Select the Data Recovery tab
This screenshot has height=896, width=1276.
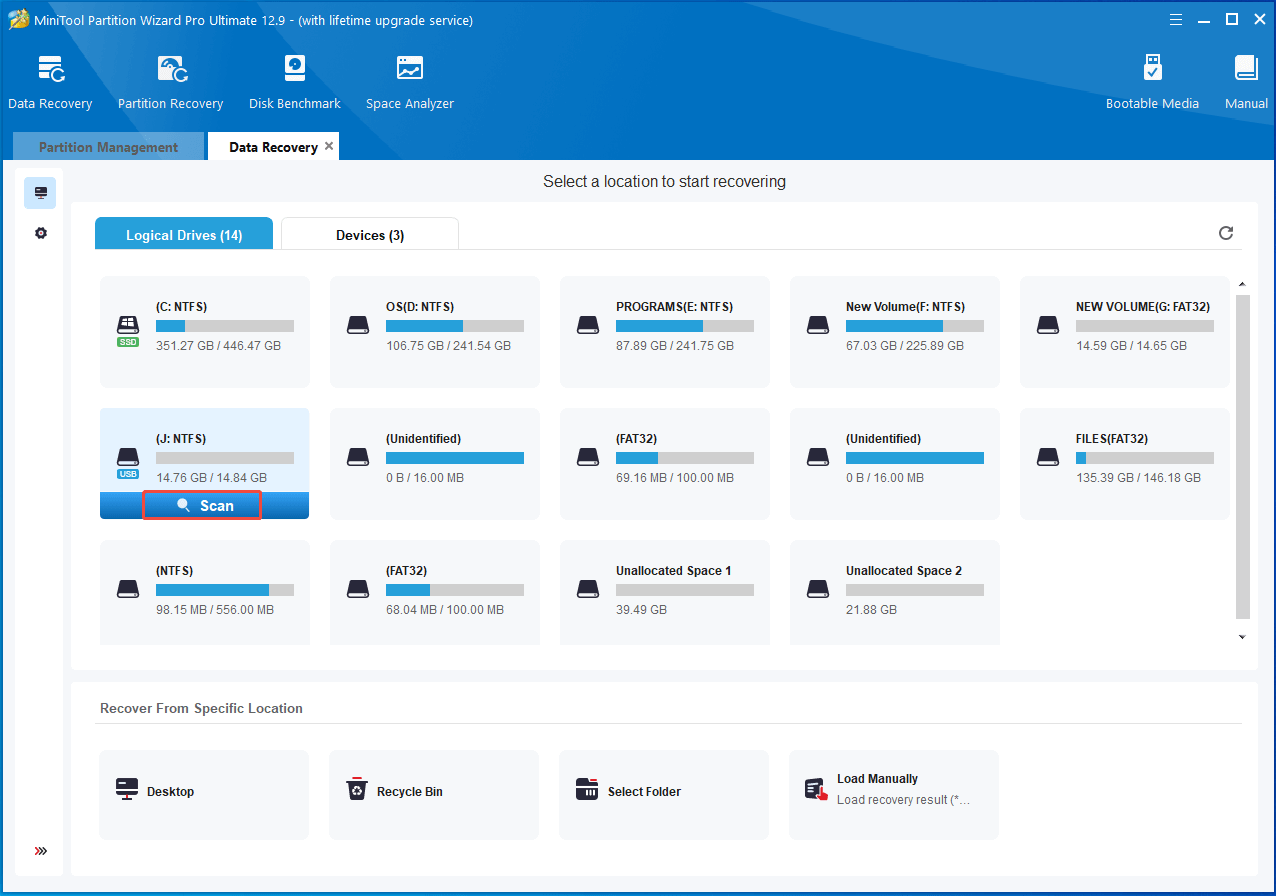click(273, 147)
